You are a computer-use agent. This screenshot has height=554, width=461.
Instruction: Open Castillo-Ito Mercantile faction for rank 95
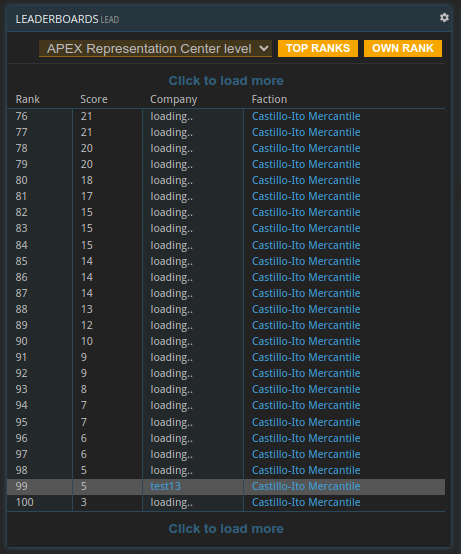click(306, 422)
